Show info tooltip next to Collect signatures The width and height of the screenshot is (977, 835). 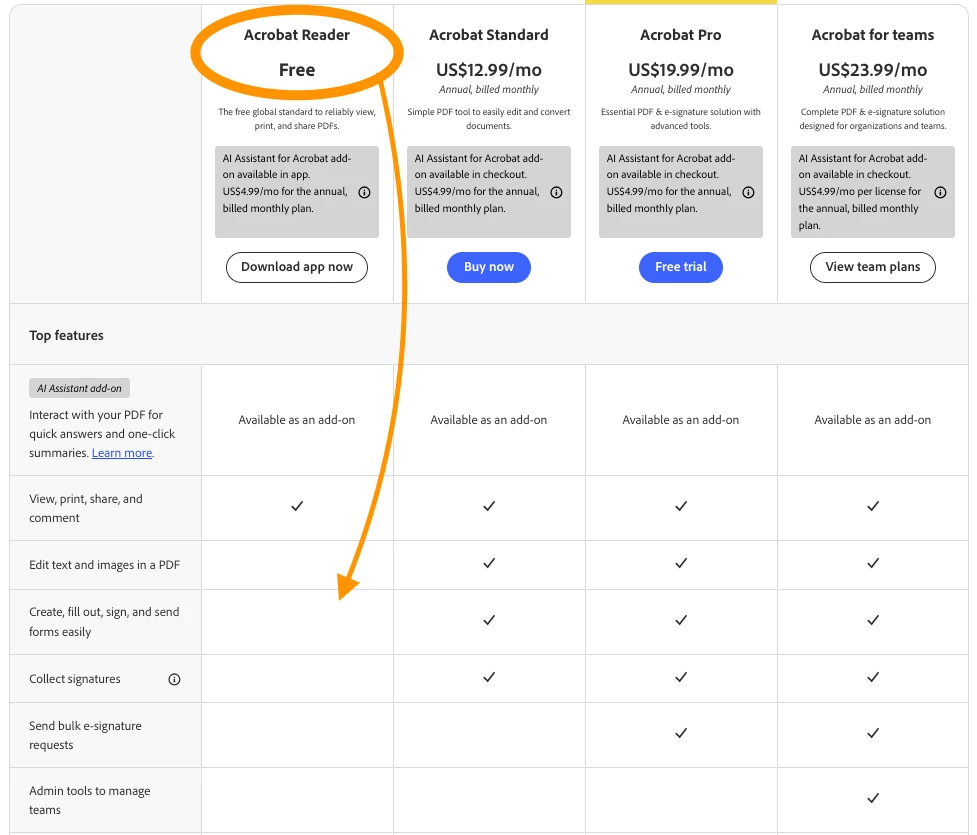(x=174, y=679)
